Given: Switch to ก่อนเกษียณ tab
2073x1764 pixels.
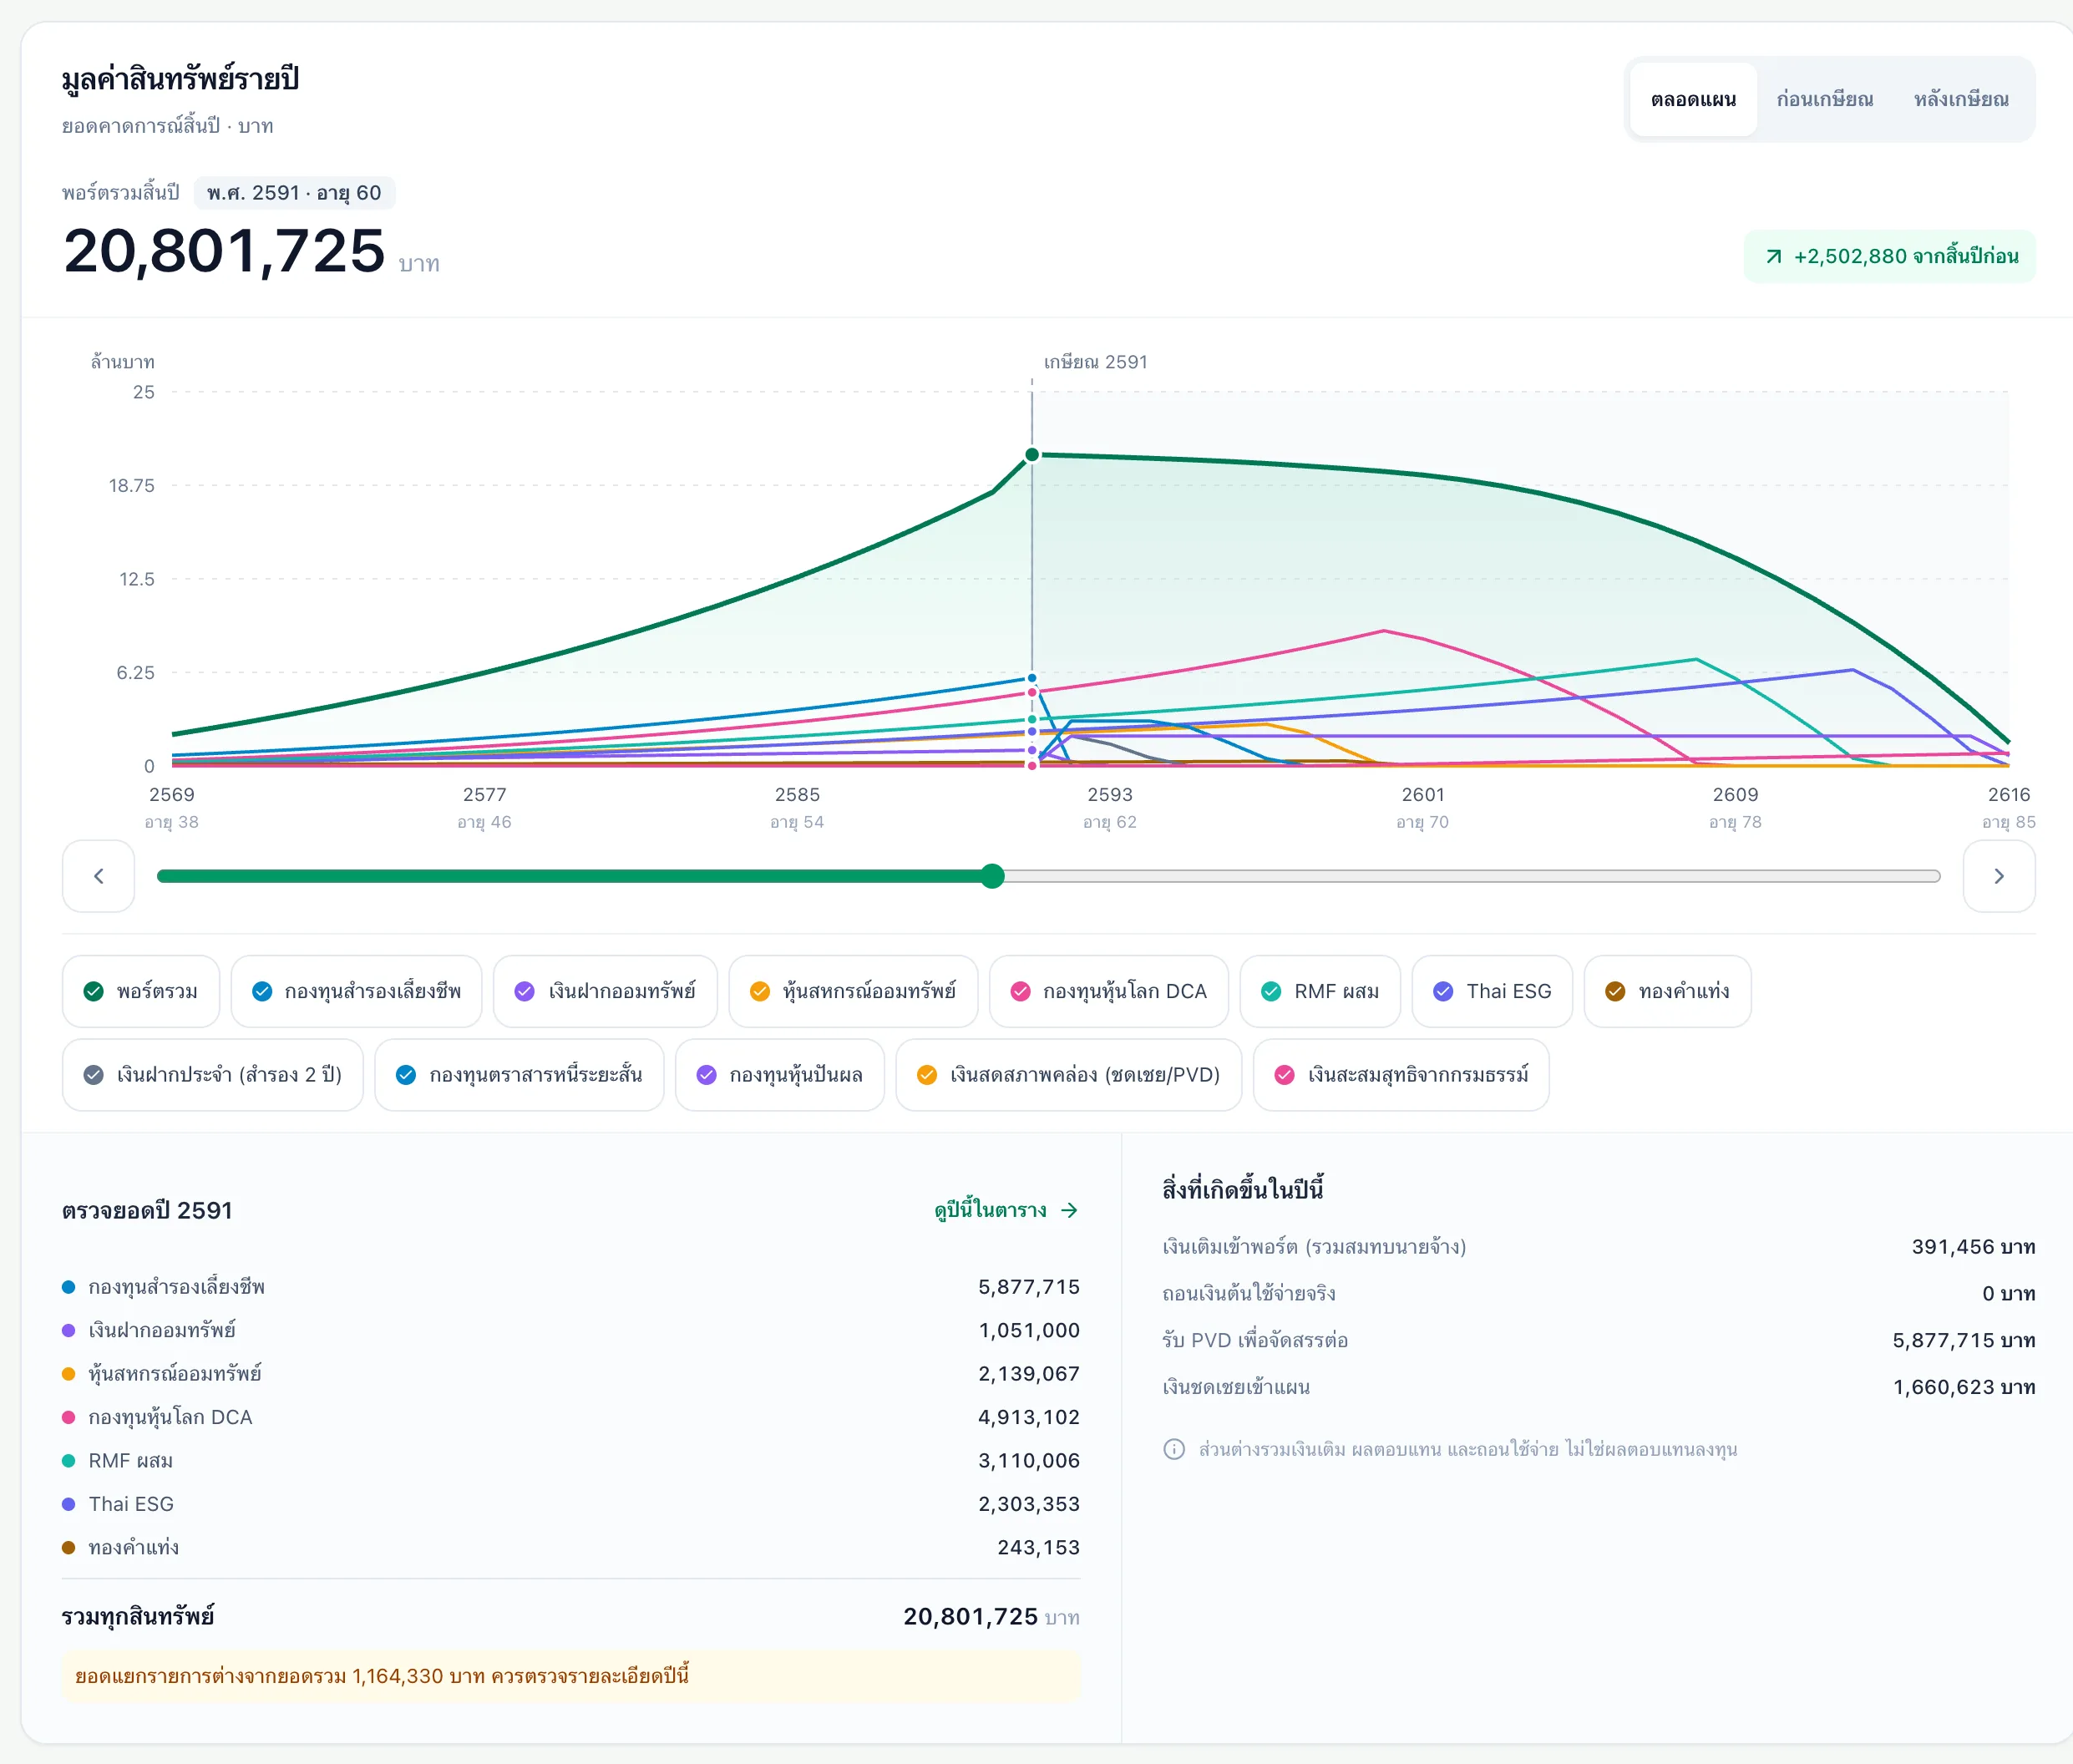Looking at the screenshot, I should click(x=1824, y=99).
